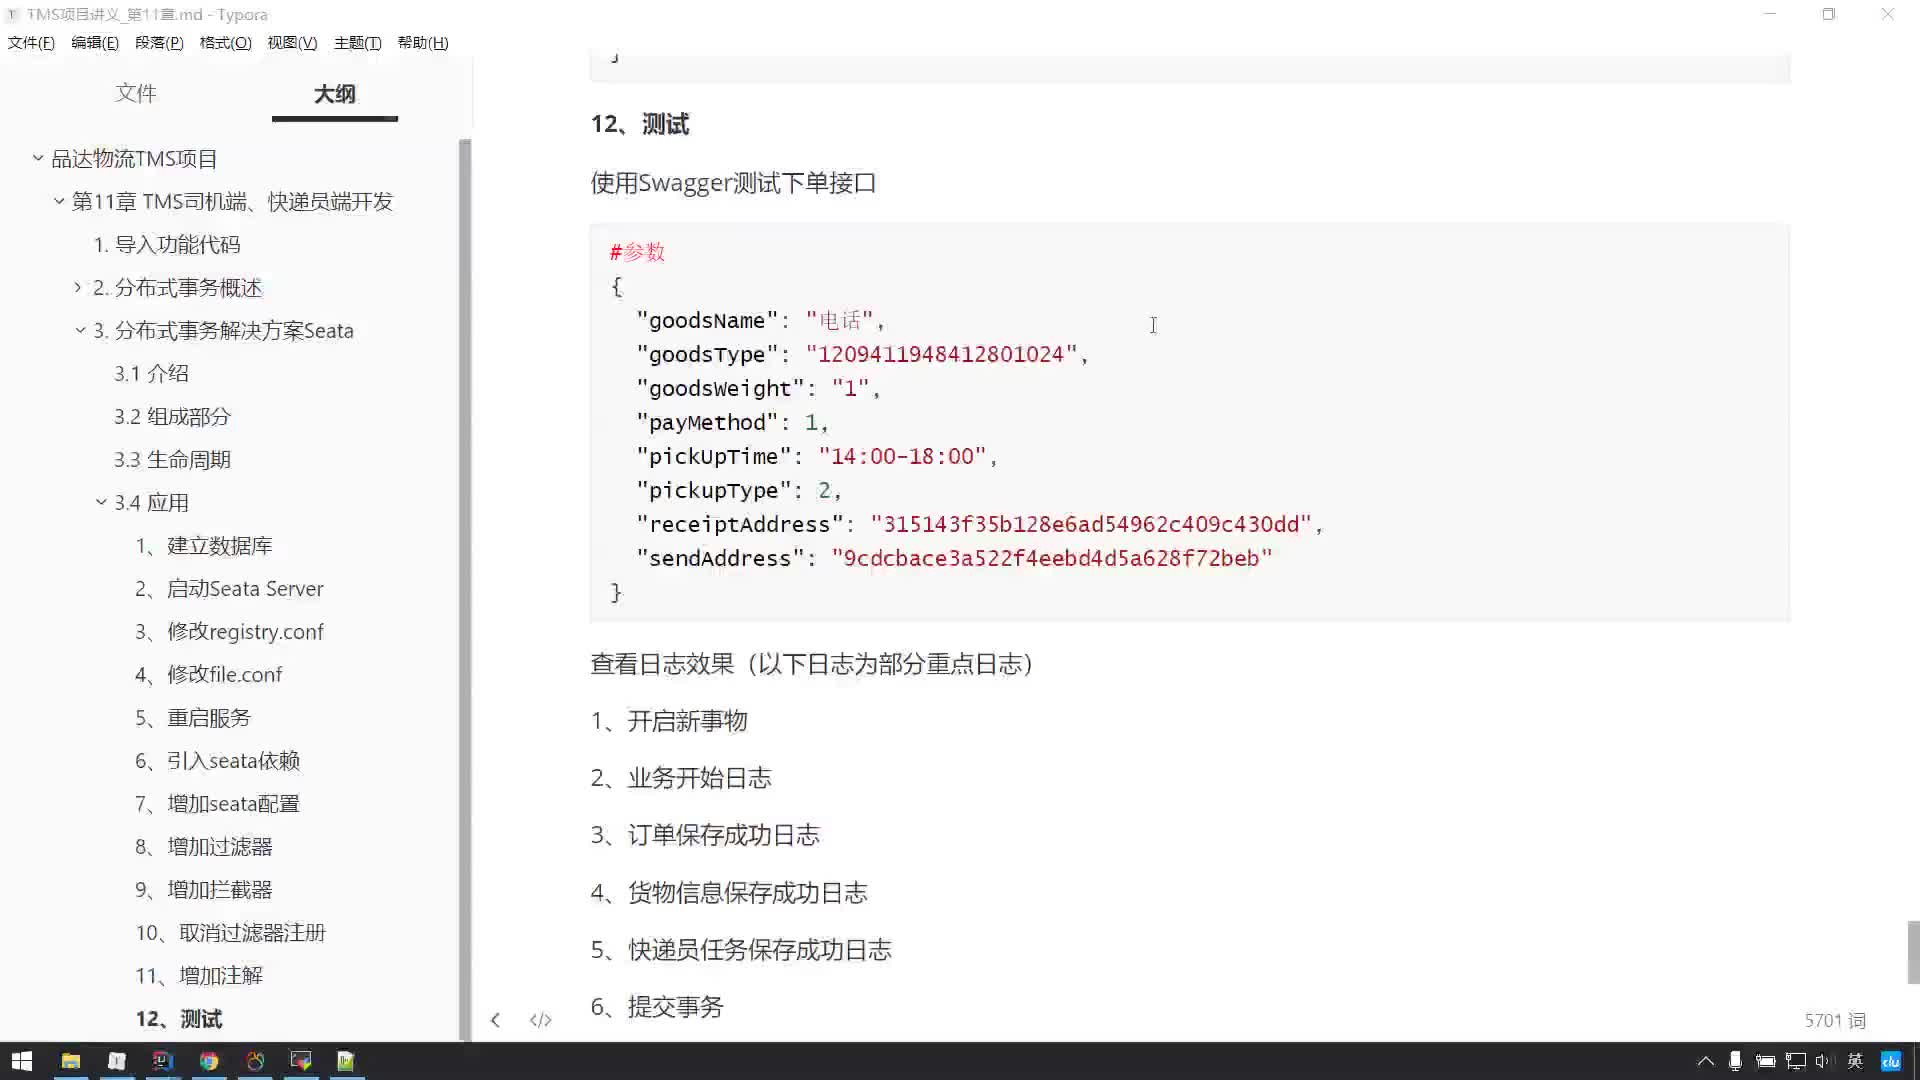Click 3、订单保存成功日志 line

click(705, 835)
